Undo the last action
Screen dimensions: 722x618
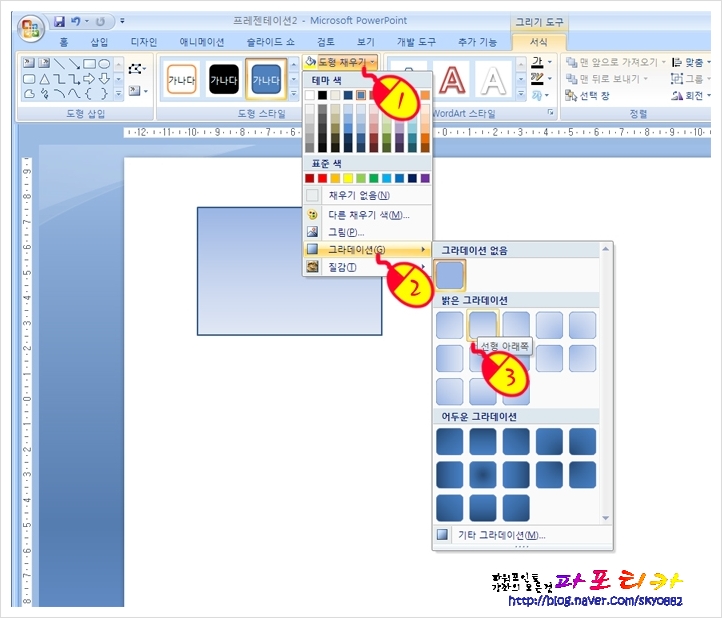76,21
